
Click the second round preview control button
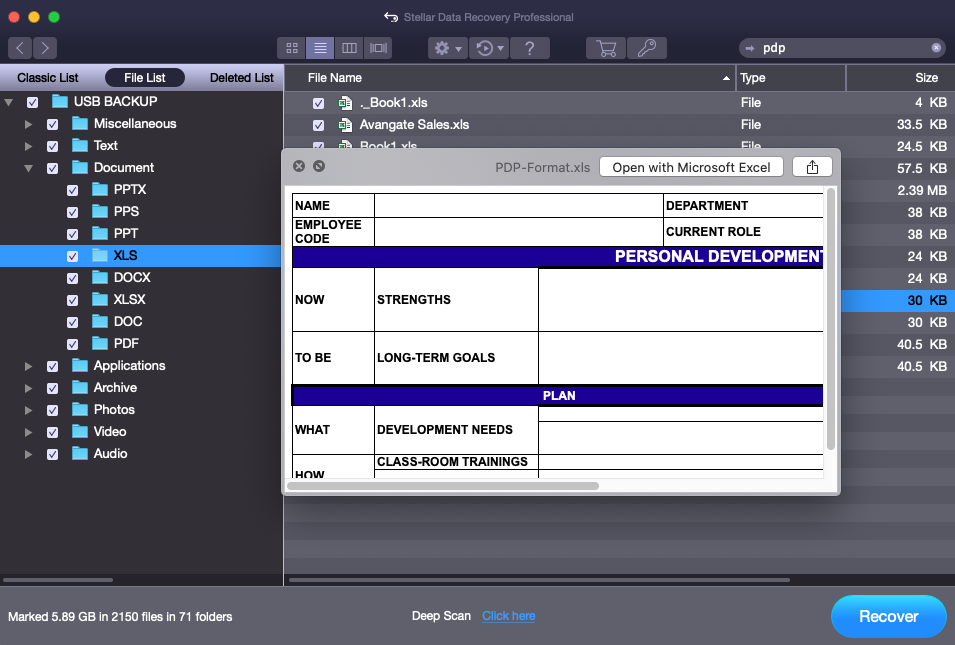[x=319, y=166]
